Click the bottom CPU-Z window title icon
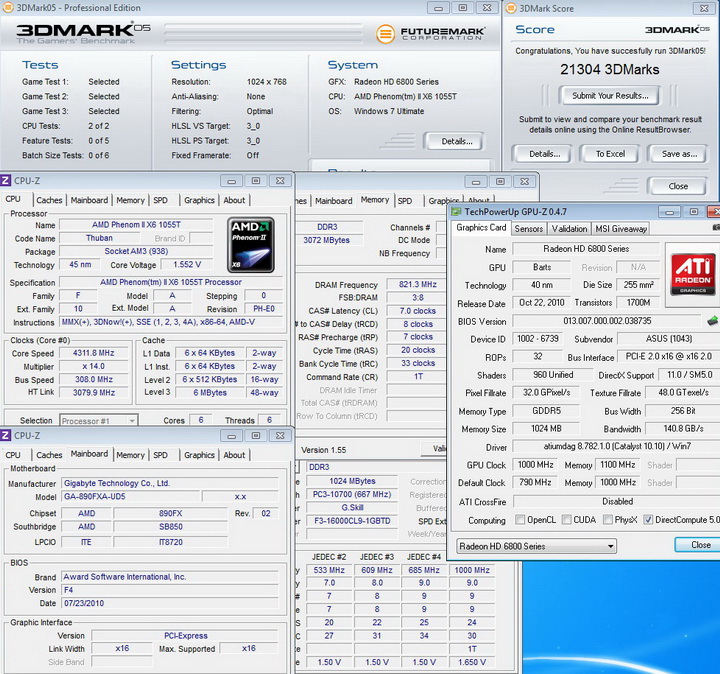This screenshot has width=720, height=674. tap(6, 435)
